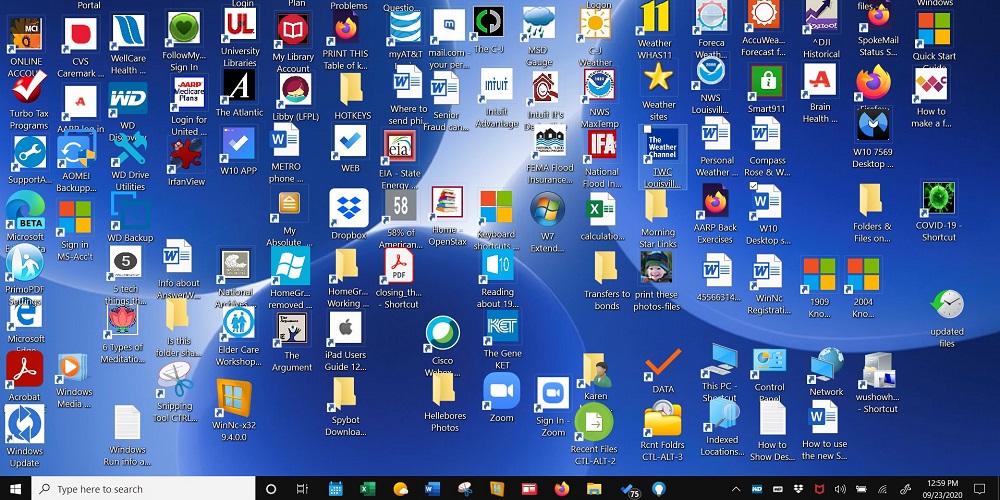Open the COVID-19 Shortcut icon
Screen dimensions: 1000x500
click(x=938, y=198)
